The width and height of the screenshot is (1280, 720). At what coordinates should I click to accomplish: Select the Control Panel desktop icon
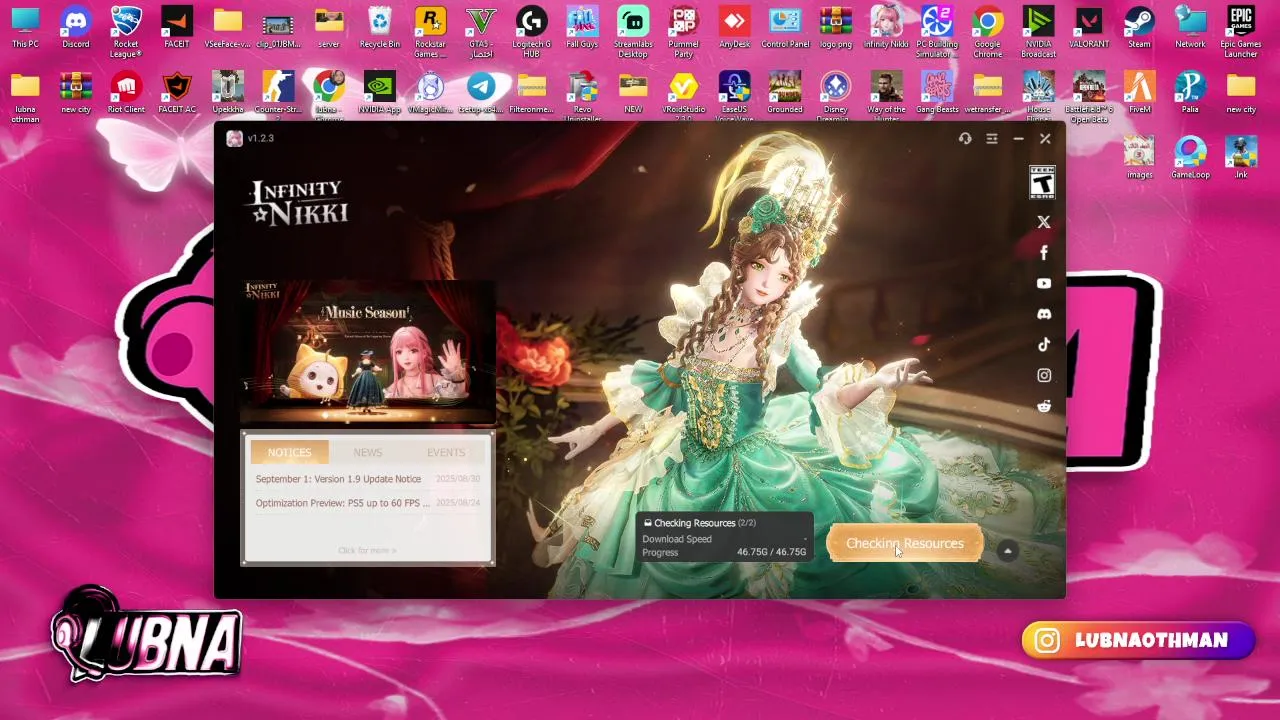point(785,27)
